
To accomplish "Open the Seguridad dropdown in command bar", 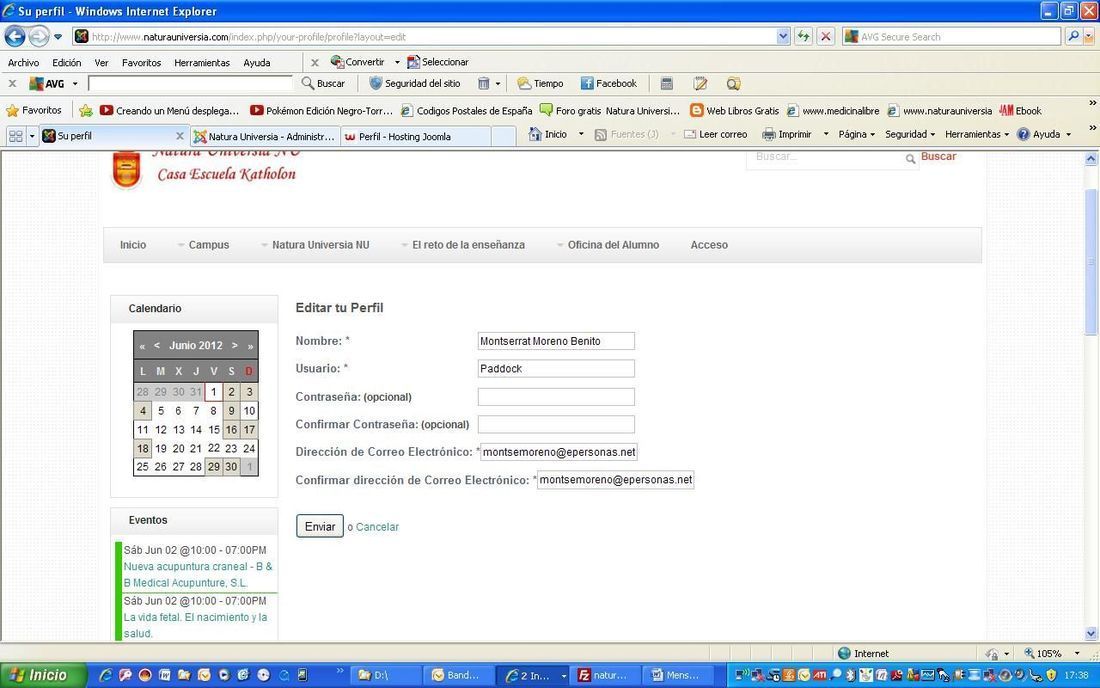I will tap(910, 134).
